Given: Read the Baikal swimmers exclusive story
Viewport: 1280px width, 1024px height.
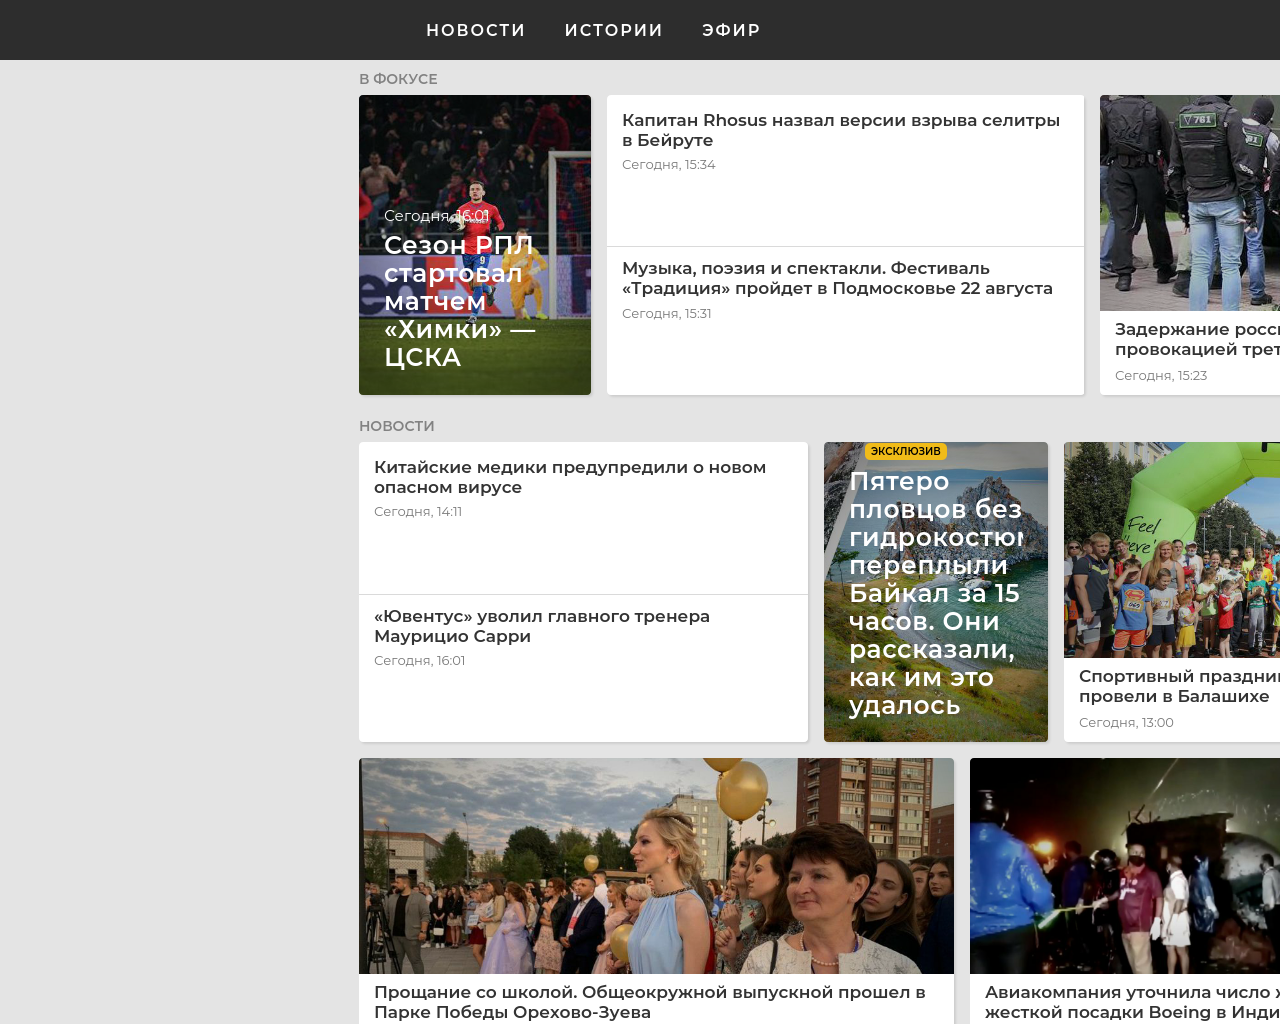Looking at the screenshot, I should [933, 592].
